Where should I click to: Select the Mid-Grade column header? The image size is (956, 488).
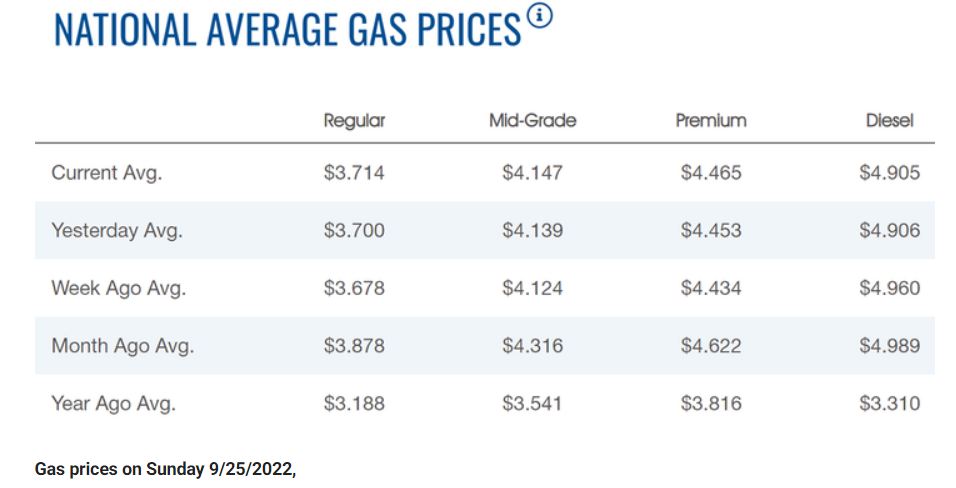point(532,121)
